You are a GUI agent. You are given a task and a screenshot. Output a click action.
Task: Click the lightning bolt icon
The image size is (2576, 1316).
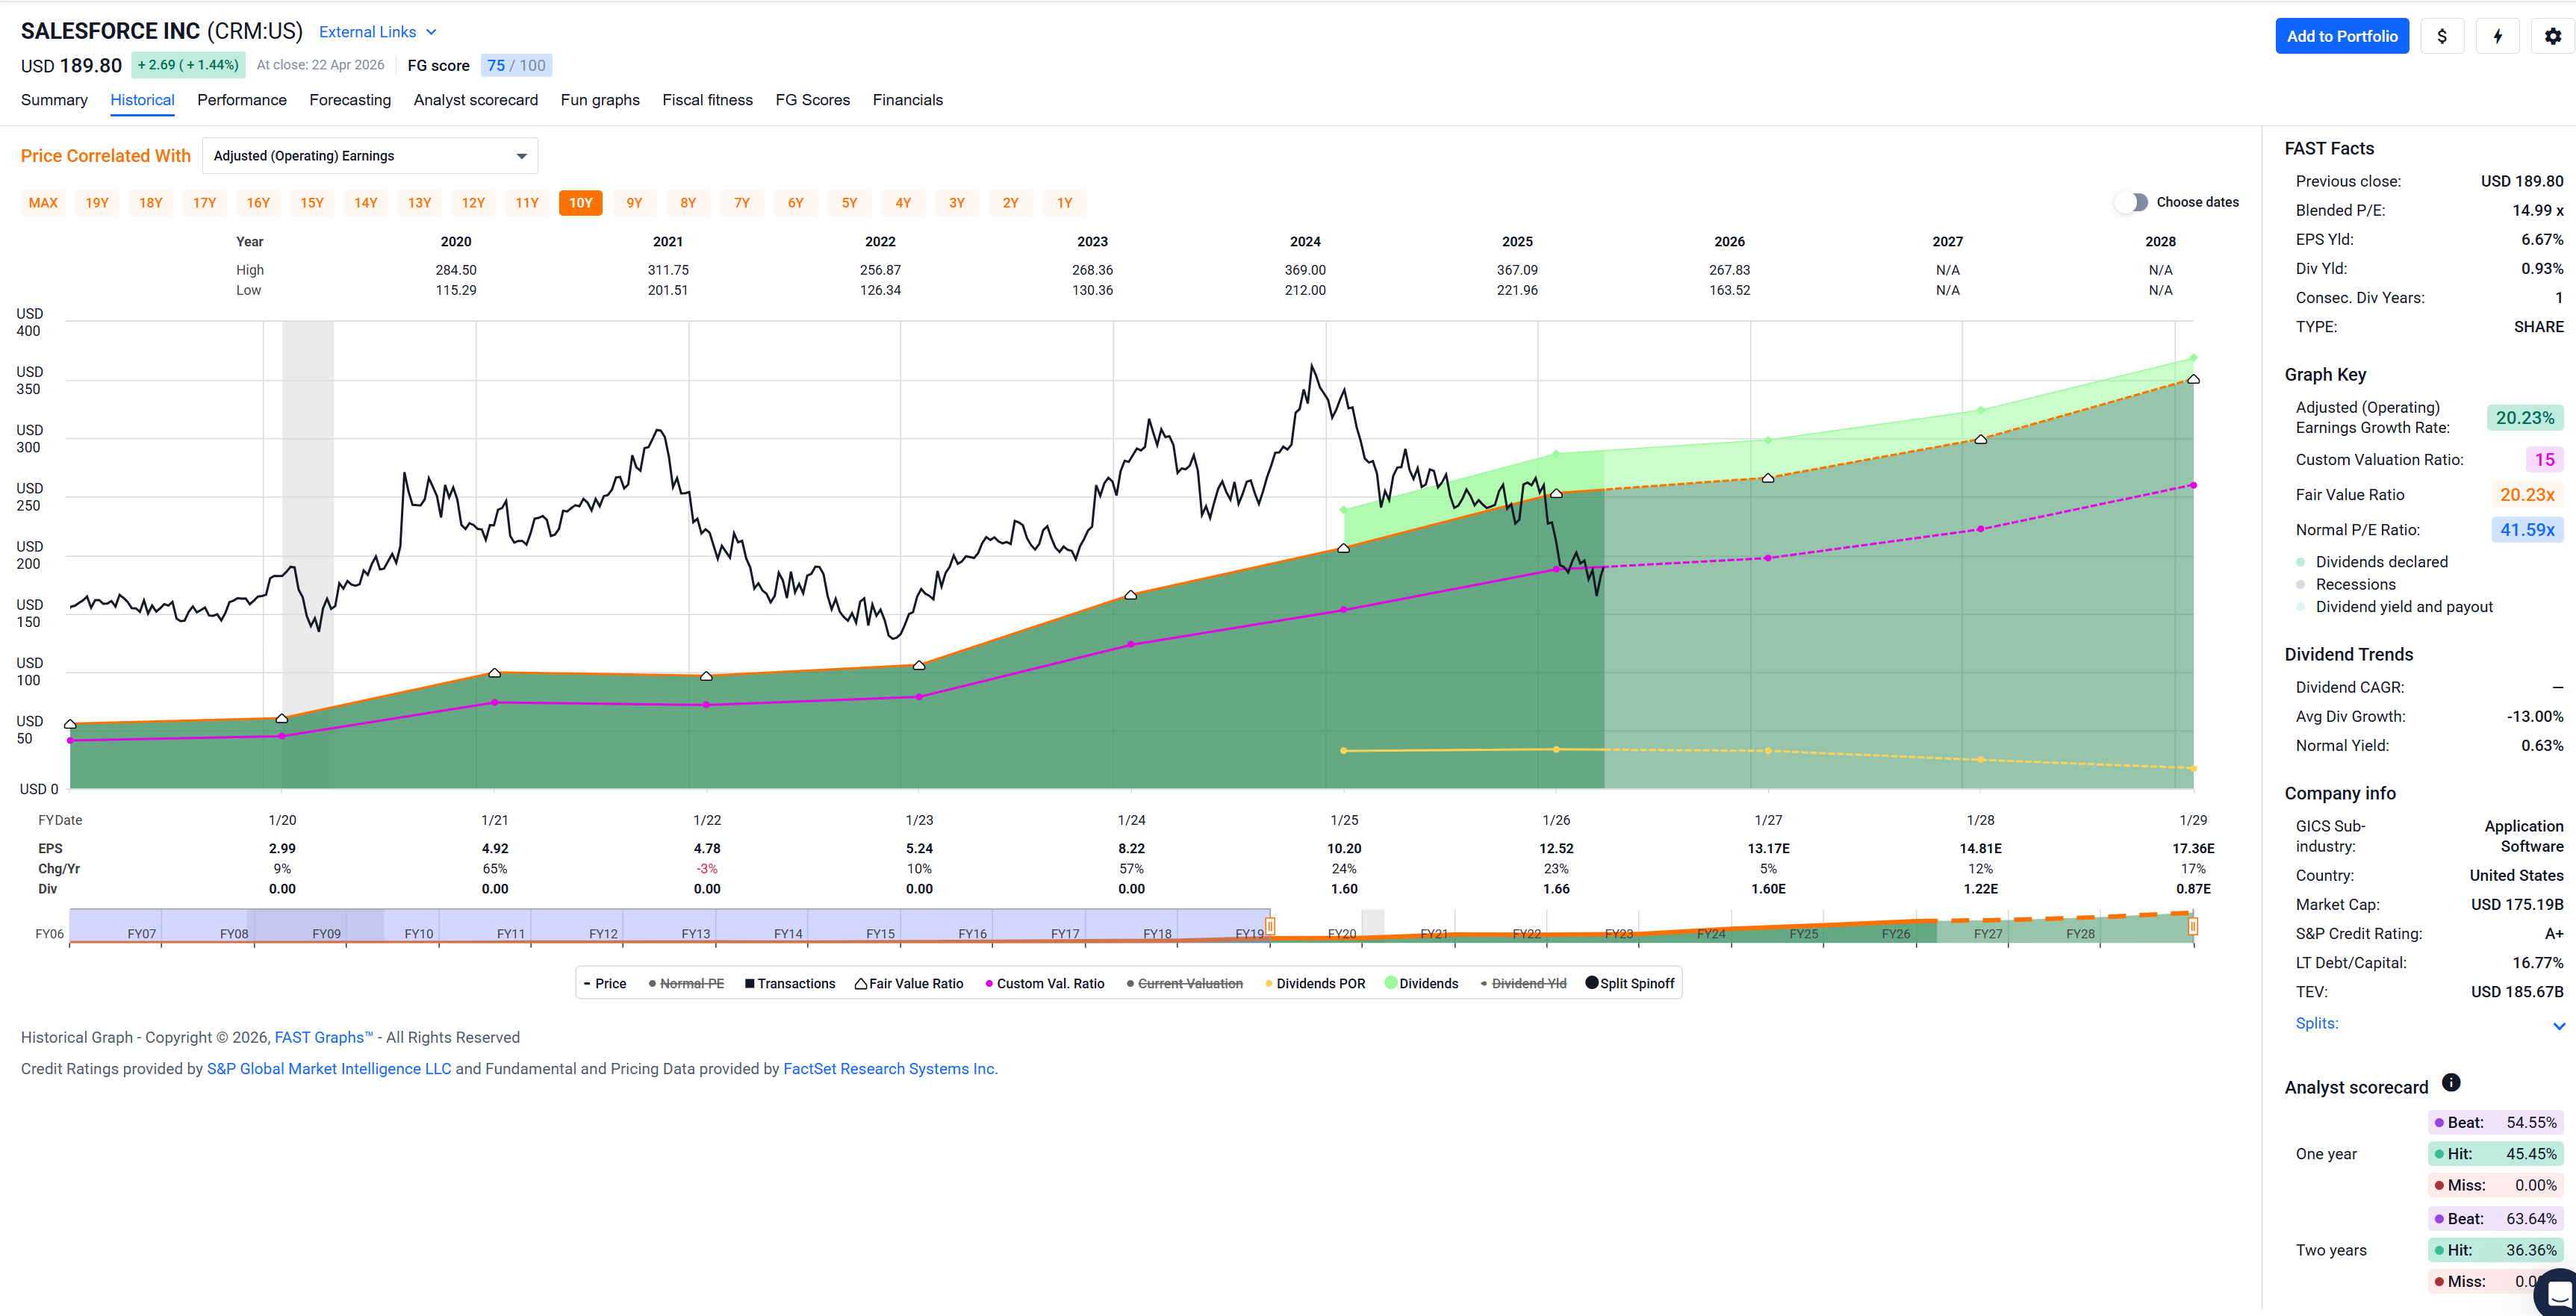click(x=2497, y=36)
